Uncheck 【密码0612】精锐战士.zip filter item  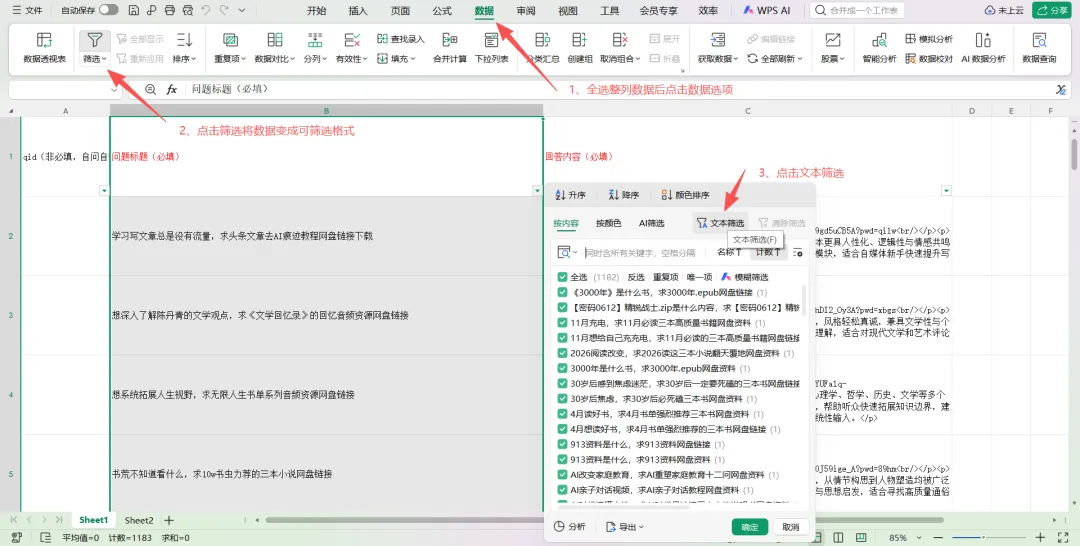(562, 307)
